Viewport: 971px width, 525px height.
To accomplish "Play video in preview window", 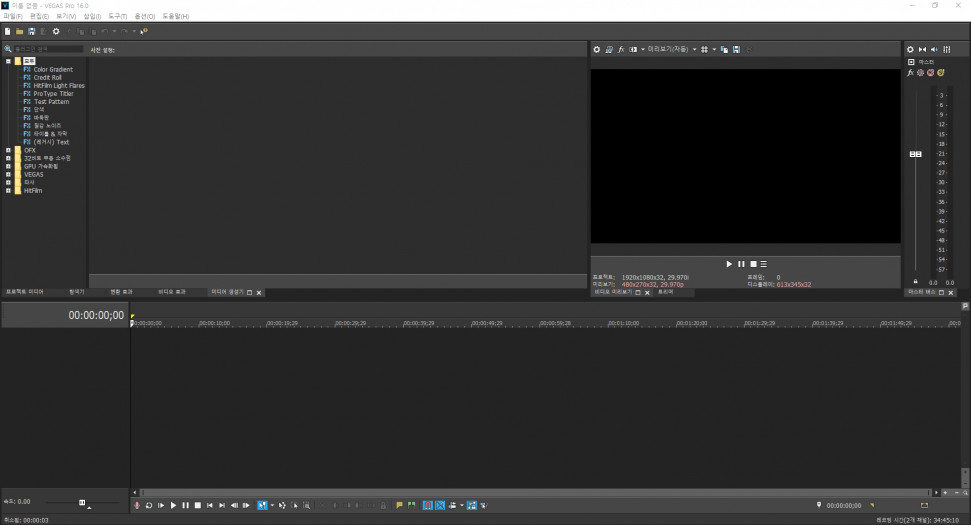I will [x=729, y=264].
